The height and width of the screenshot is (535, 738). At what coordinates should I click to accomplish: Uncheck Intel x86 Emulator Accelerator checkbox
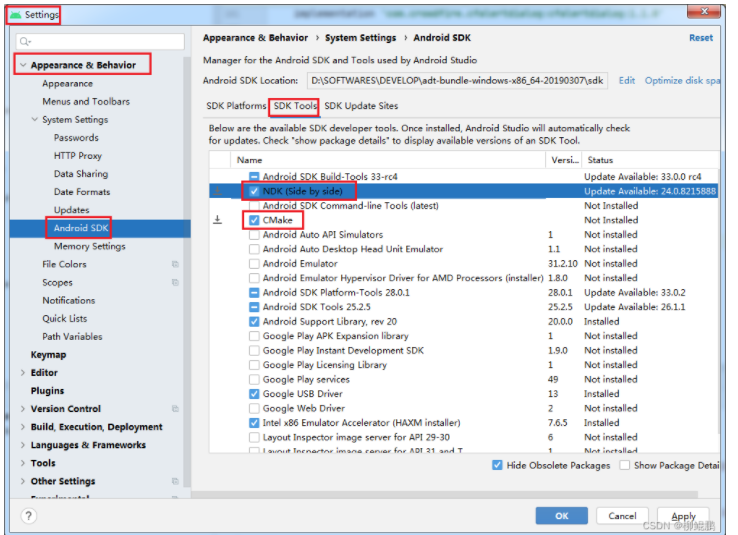click(254, 423)
